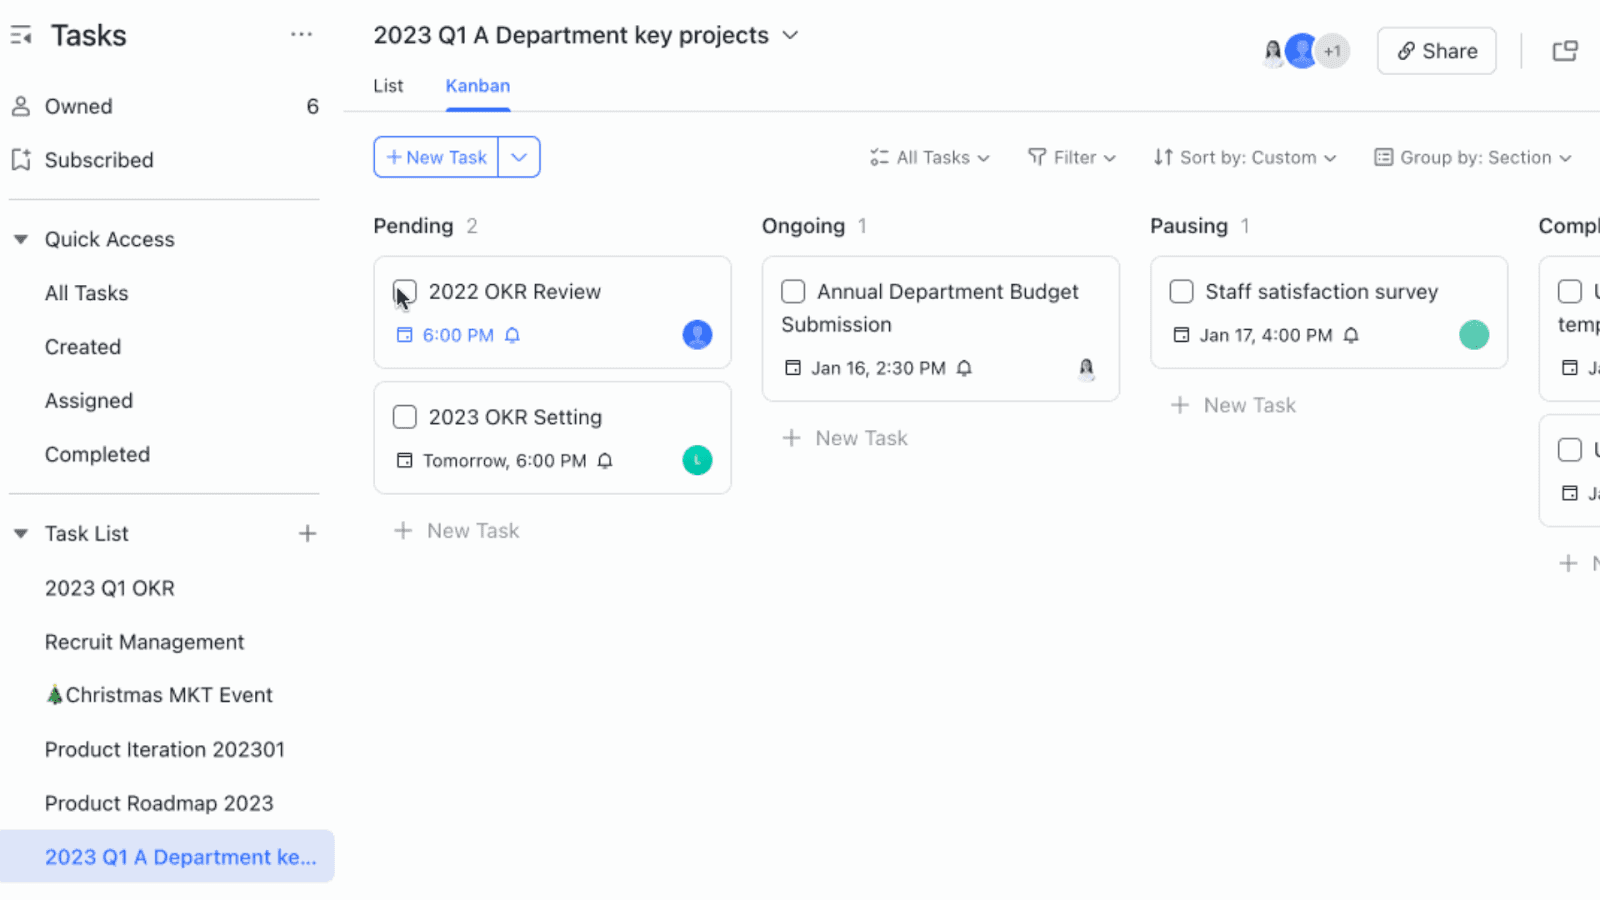
Task: Expand the New Task button dropdown arrow
Action: click(519, 157)
